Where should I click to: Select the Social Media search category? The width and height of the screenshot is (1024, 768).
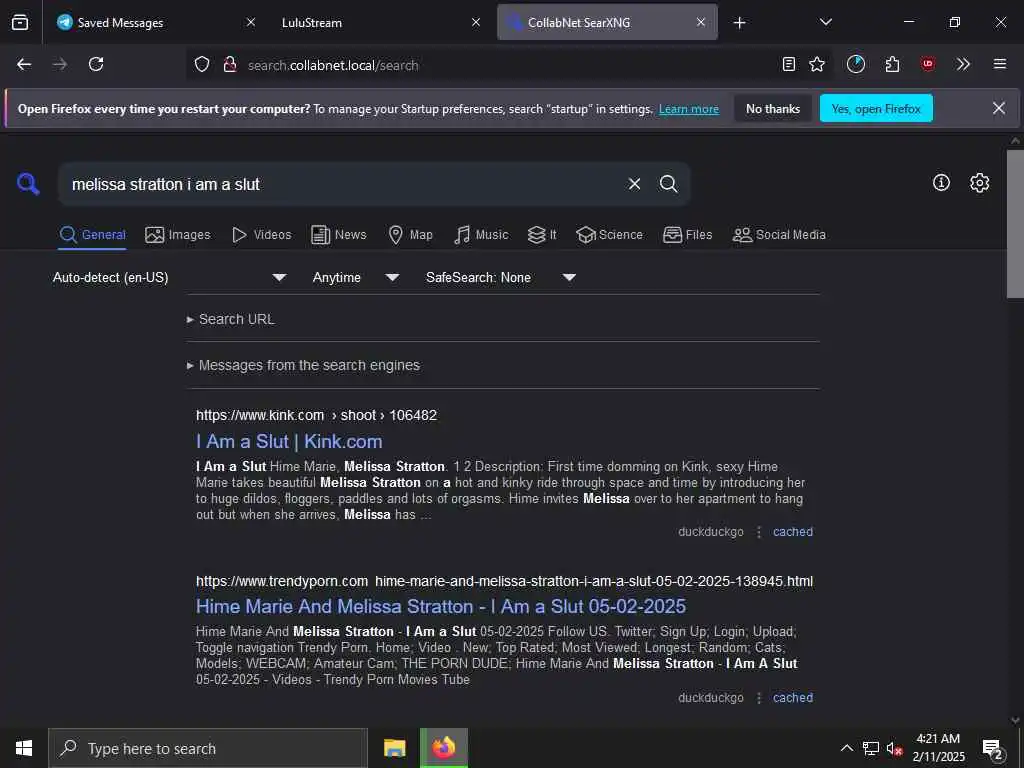779,235
